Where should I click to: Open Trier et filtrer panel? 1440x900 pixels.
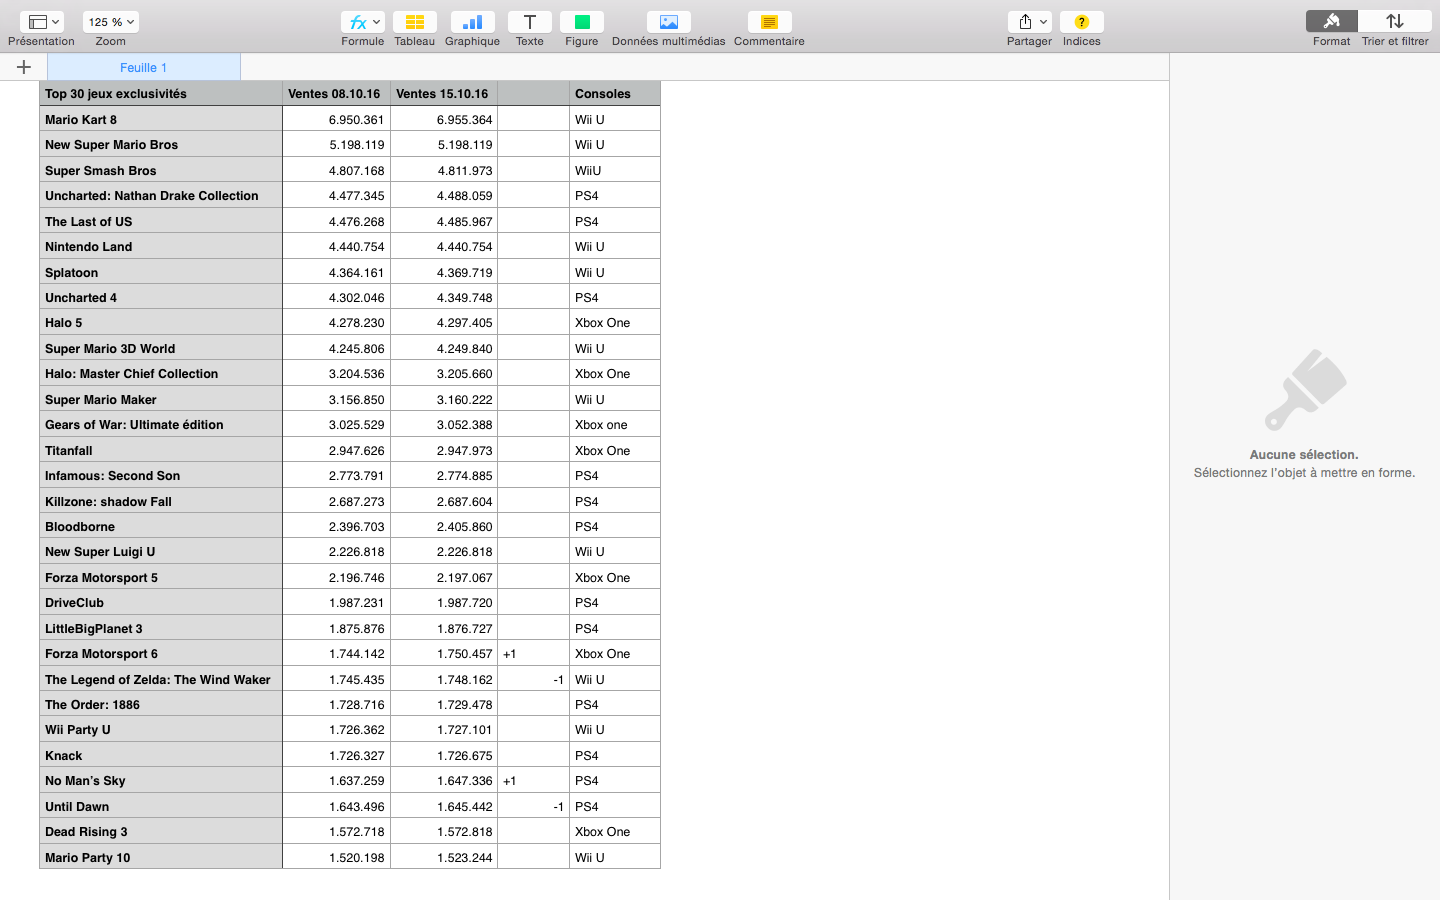point(1395,22)
